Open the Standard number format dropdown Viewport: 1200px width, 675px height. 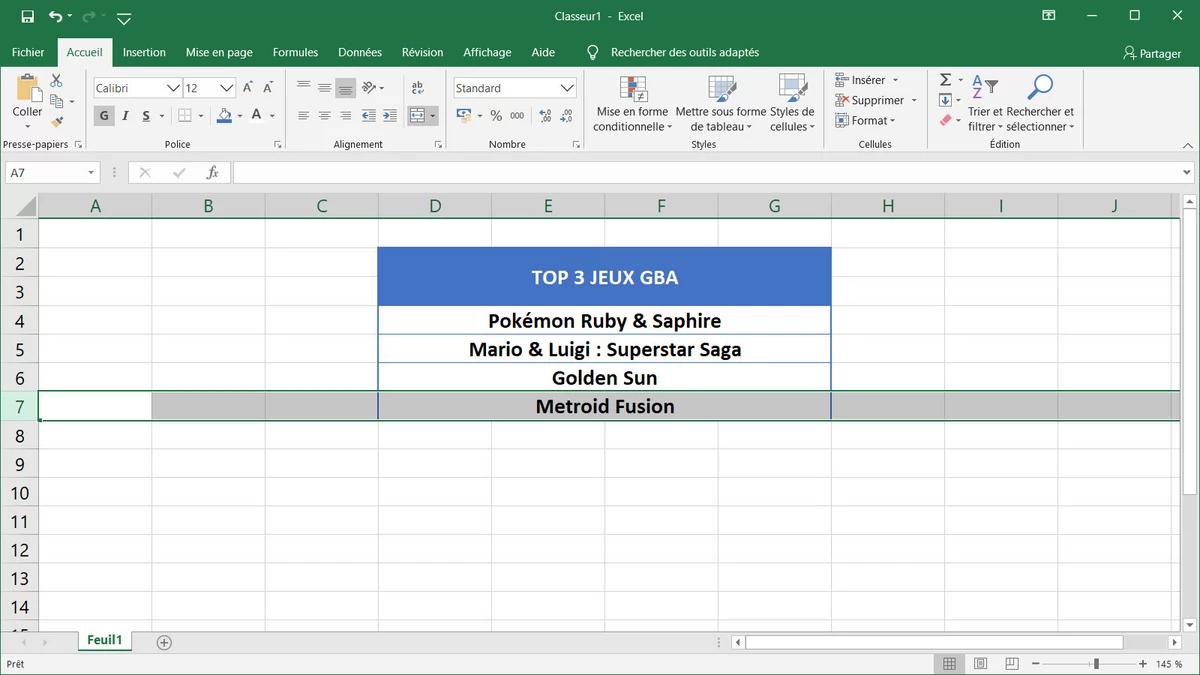tap(568, 88)
